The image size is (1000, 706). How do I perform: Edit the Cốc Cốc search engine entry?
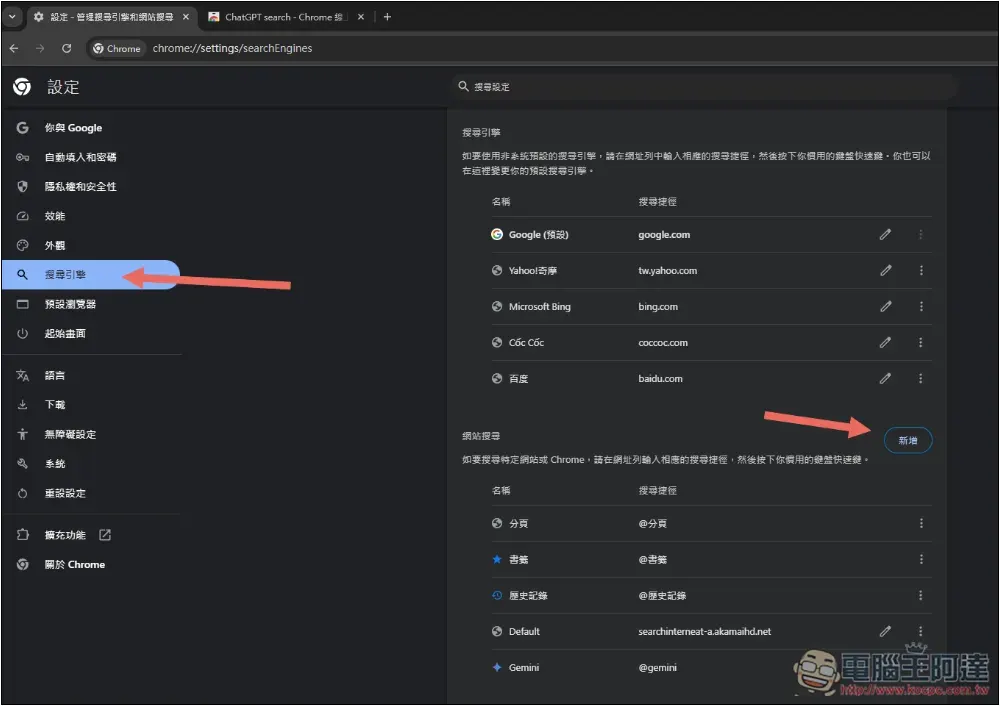click(885, 342)
